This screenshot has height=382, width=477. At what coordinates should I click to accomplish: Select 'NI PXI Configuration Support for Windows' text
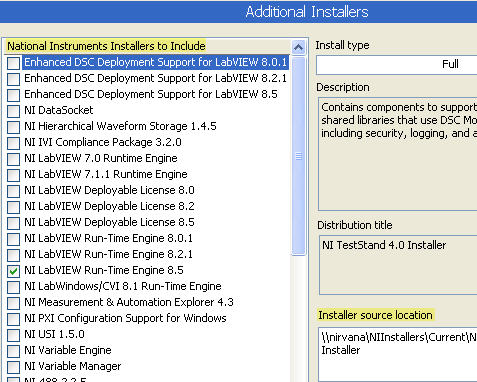pyautogui.click(x=125, y=318)
